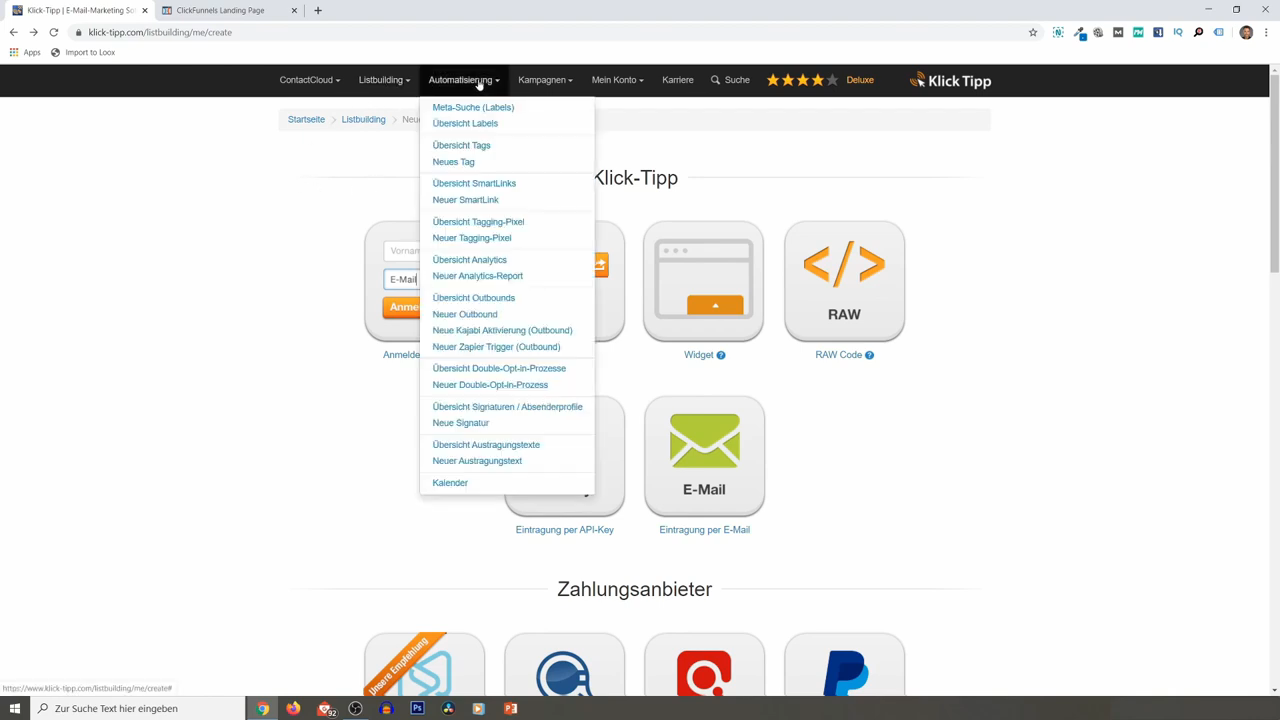
Task: Click help icon next to Widget
Action: click(x=721, y=355)
